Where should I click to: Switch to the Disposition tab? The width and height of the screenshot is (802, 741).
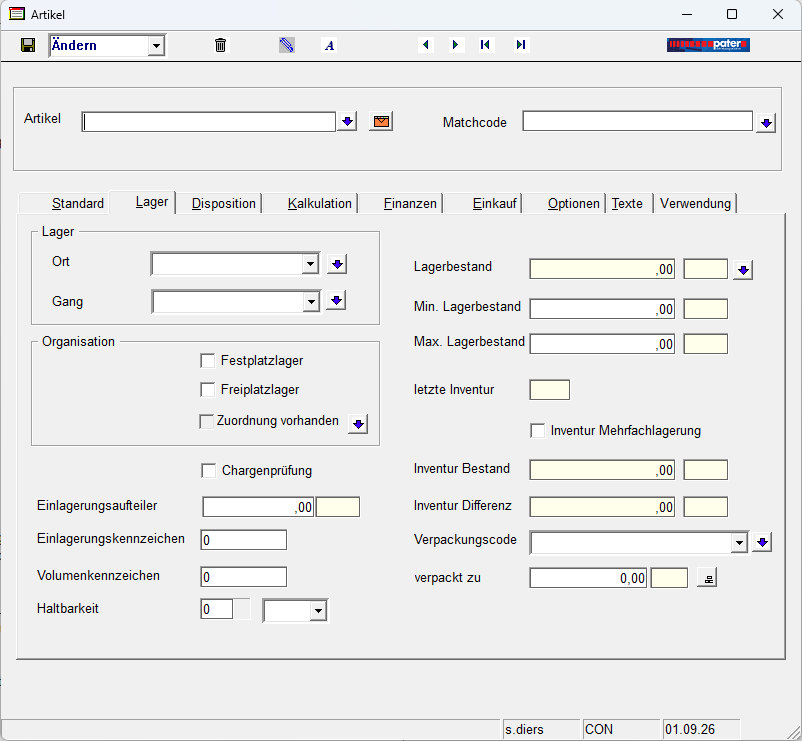[x=224, y=204]
